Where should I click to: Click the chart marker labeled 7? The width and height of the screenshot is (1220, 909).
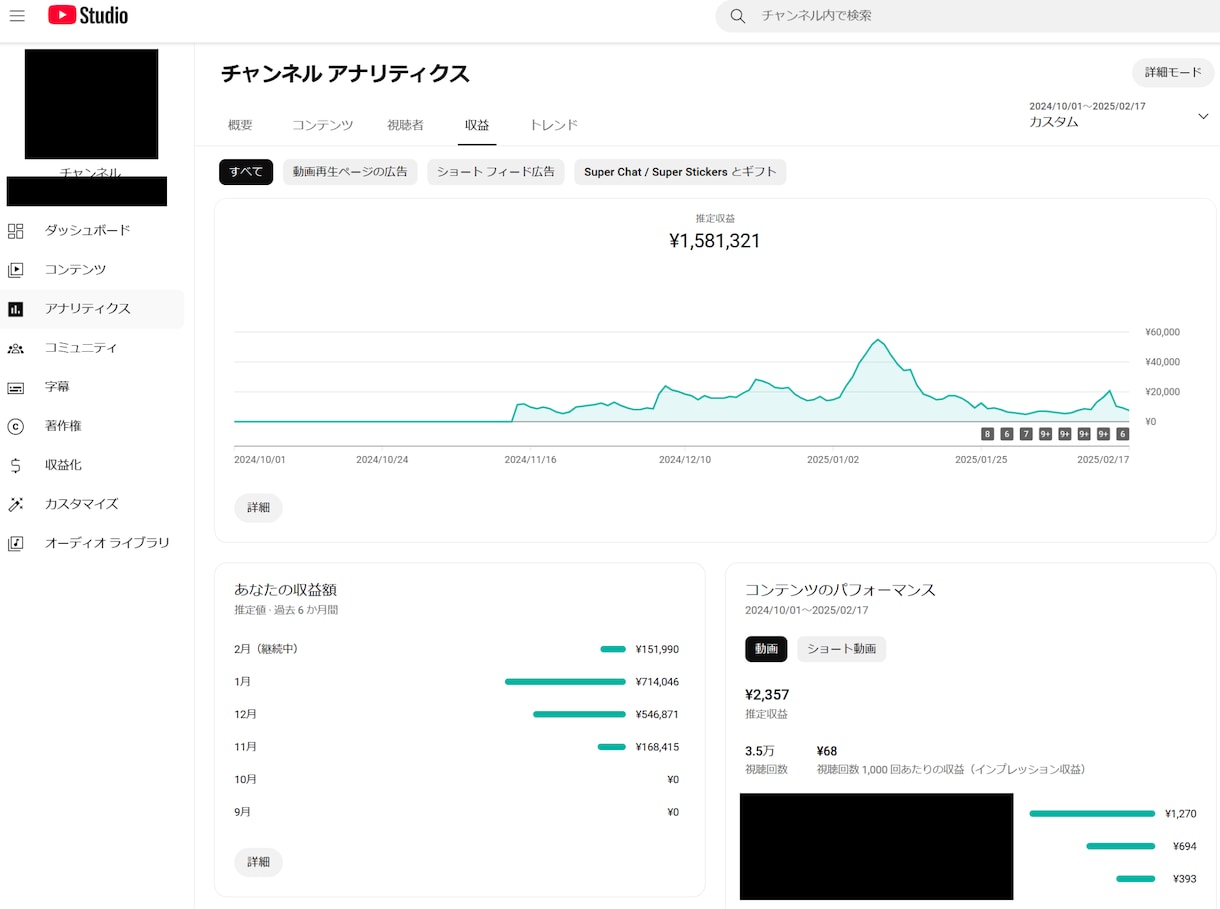1026,434
